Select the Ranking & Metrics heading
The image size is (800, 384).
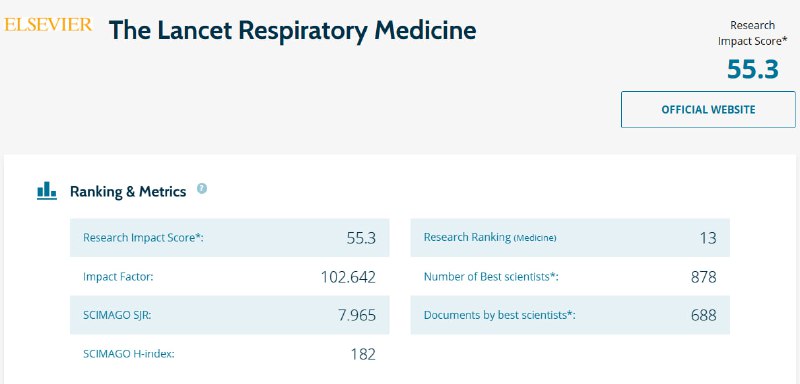pos(128,192)
